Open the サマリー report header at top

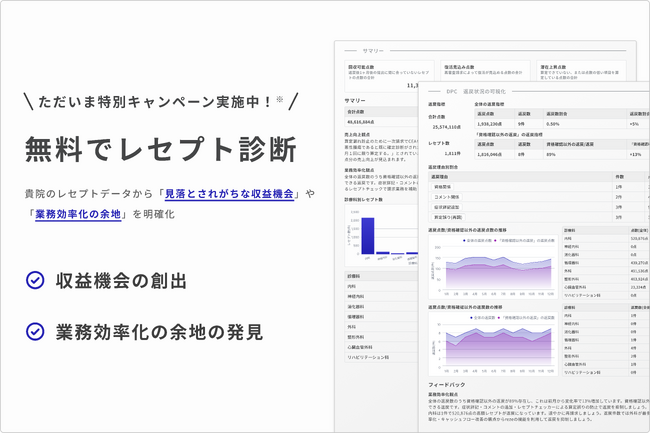(373, 49)
